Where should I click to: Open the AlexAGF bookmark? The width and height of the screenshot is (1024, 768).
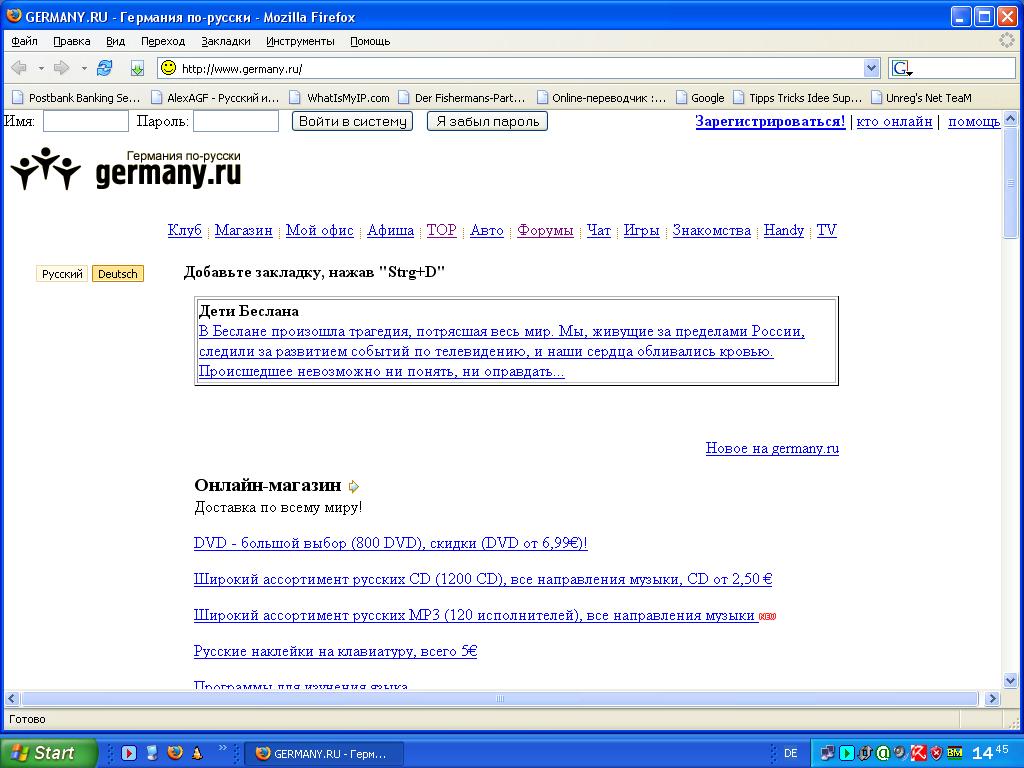pyautogui.click(x=215, y=98)
